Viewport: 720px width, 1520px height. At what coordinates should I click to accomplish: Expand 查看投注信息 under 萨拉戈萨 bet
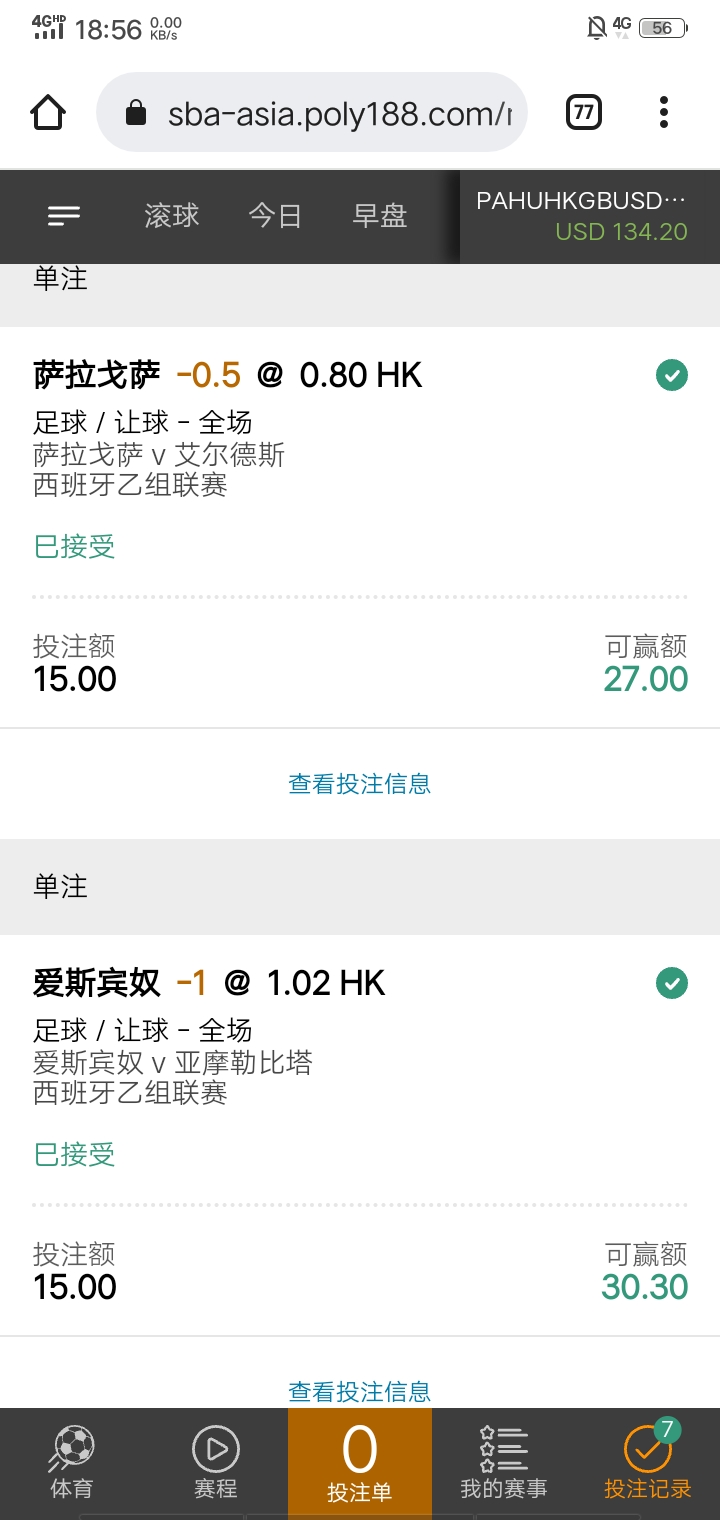click(x=360, y=783)
